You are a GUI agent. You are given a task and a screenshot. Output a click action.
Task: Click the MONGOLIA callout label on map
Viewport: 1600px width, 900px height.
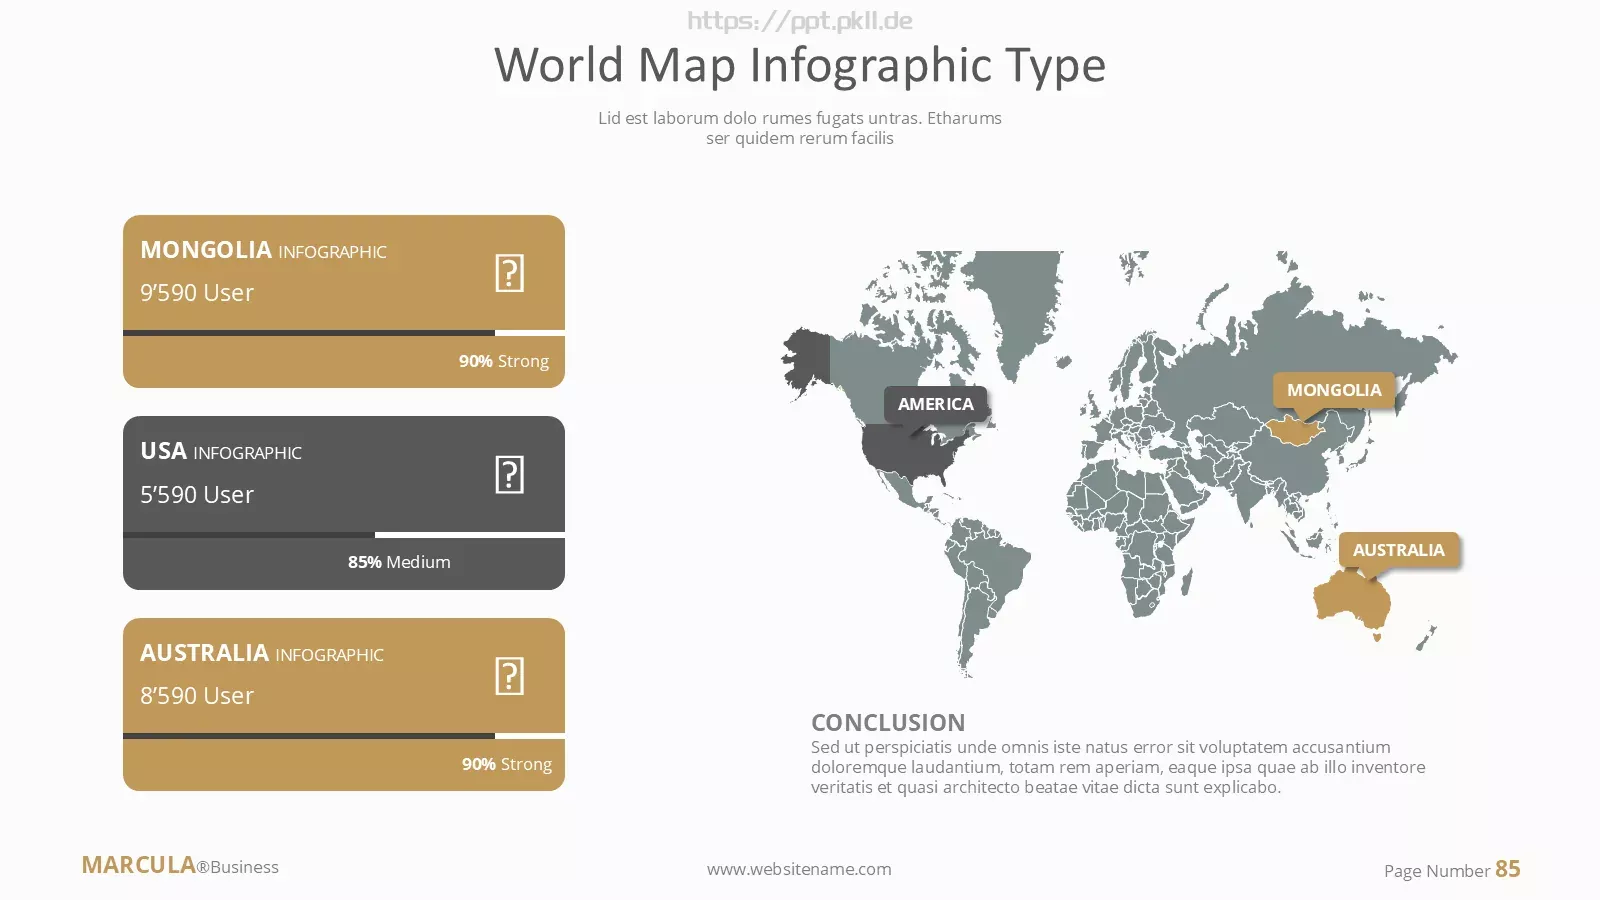pos(1334,390)
